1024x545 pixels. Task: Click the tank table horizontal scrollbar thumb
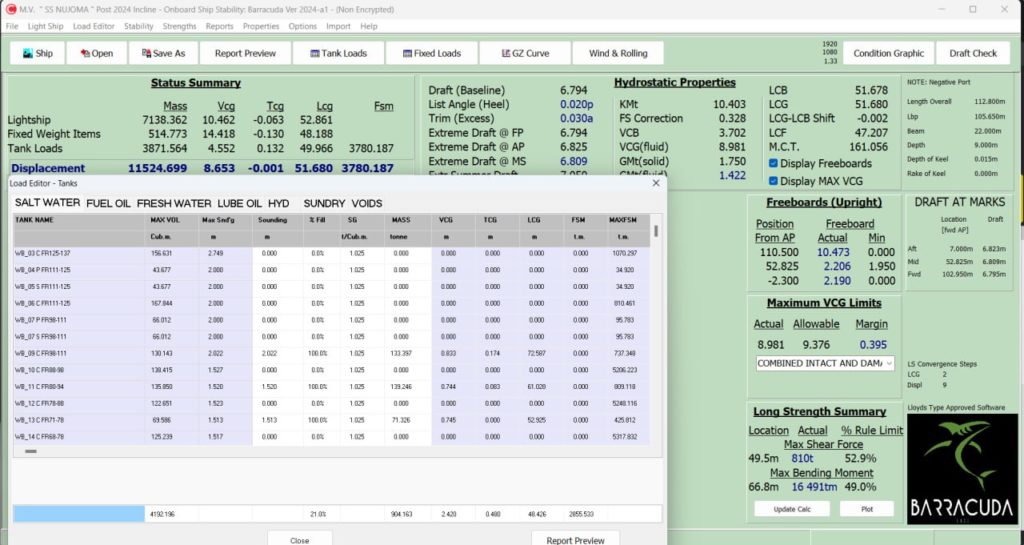click(31, 451)
